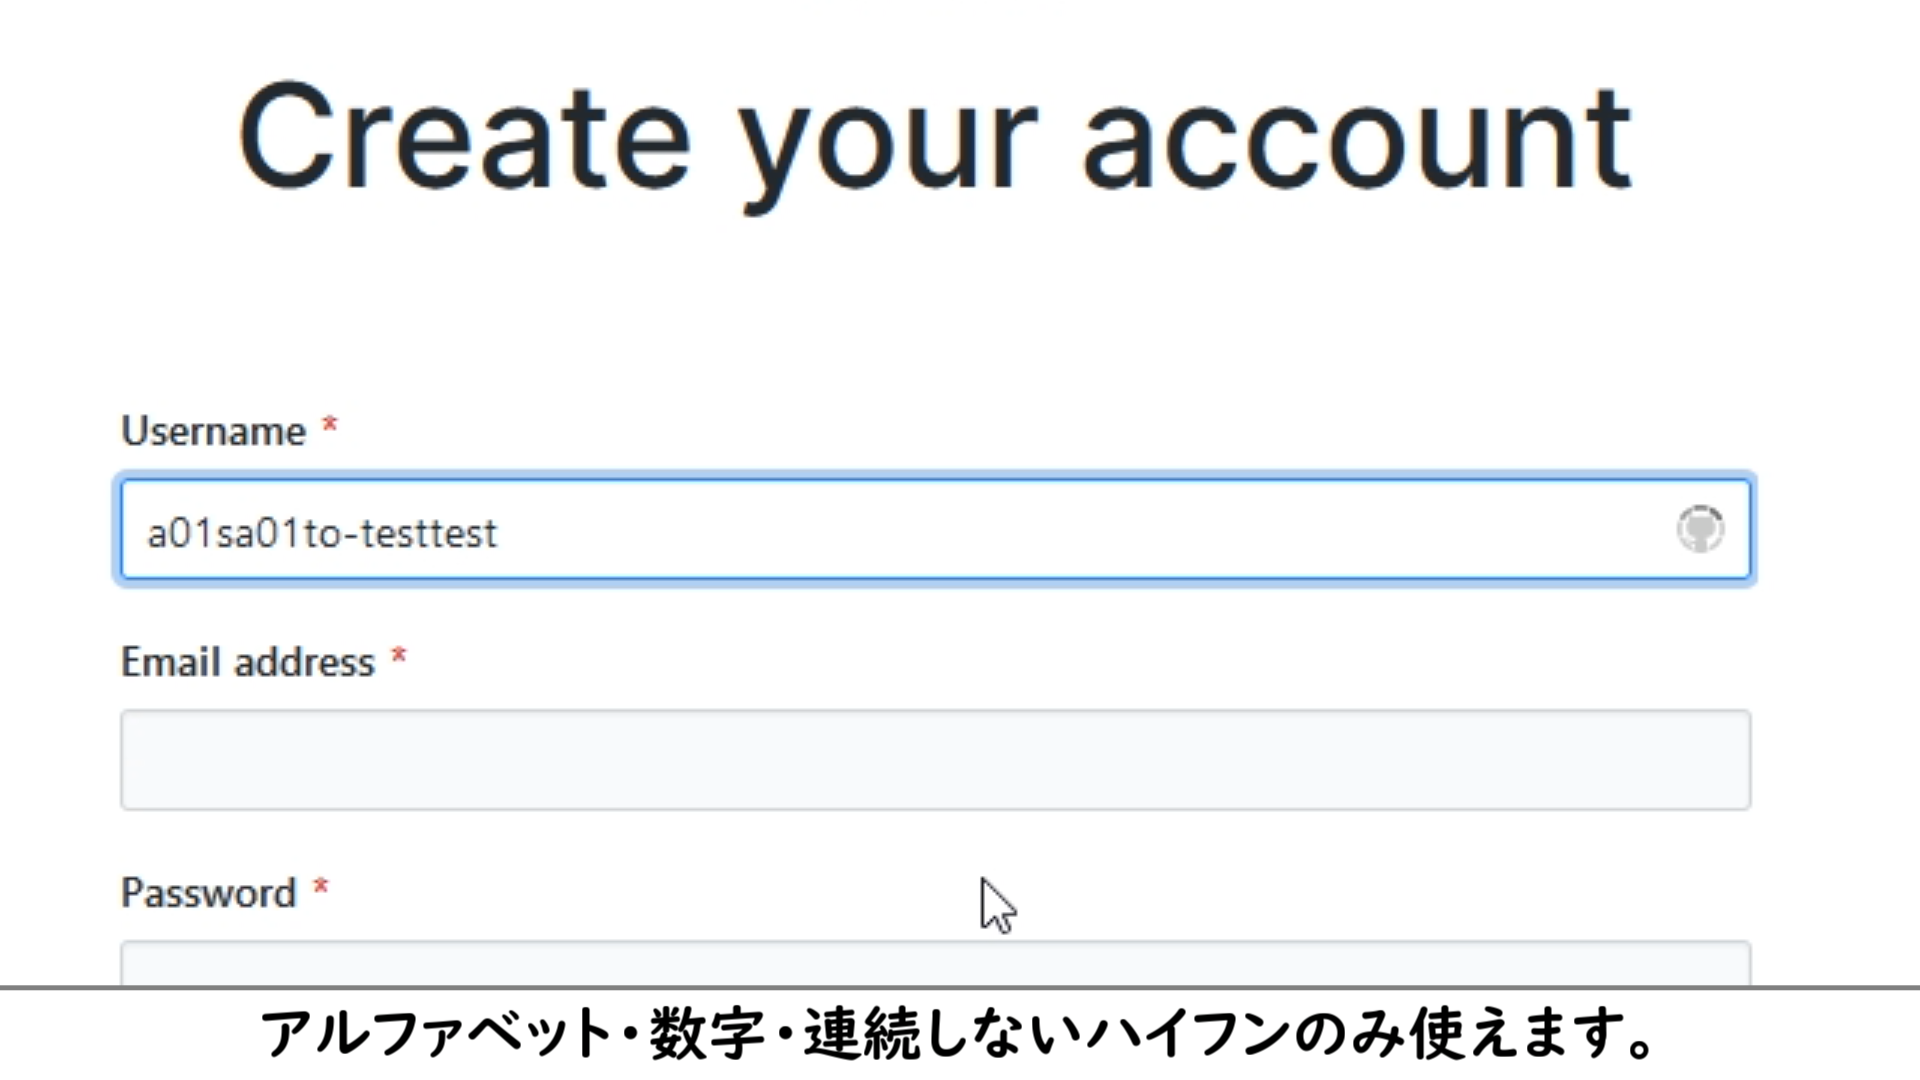Image resolution: width=1920 pixels, height=1080 pixels.
Task: Click the red asterisk beside Password
Action: pyautogui.click(x=321, y=888)
